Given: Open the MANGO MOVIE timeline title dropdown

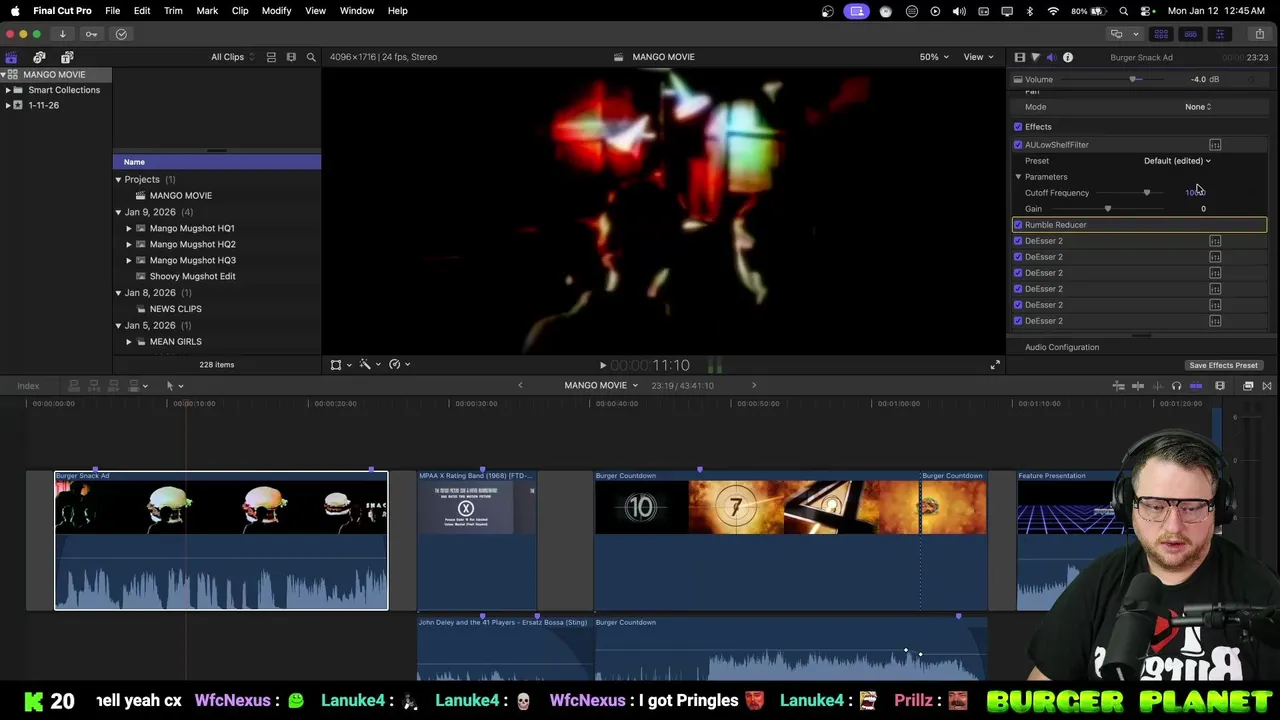Looking at the screenshot, I should (x=600, y=386).
